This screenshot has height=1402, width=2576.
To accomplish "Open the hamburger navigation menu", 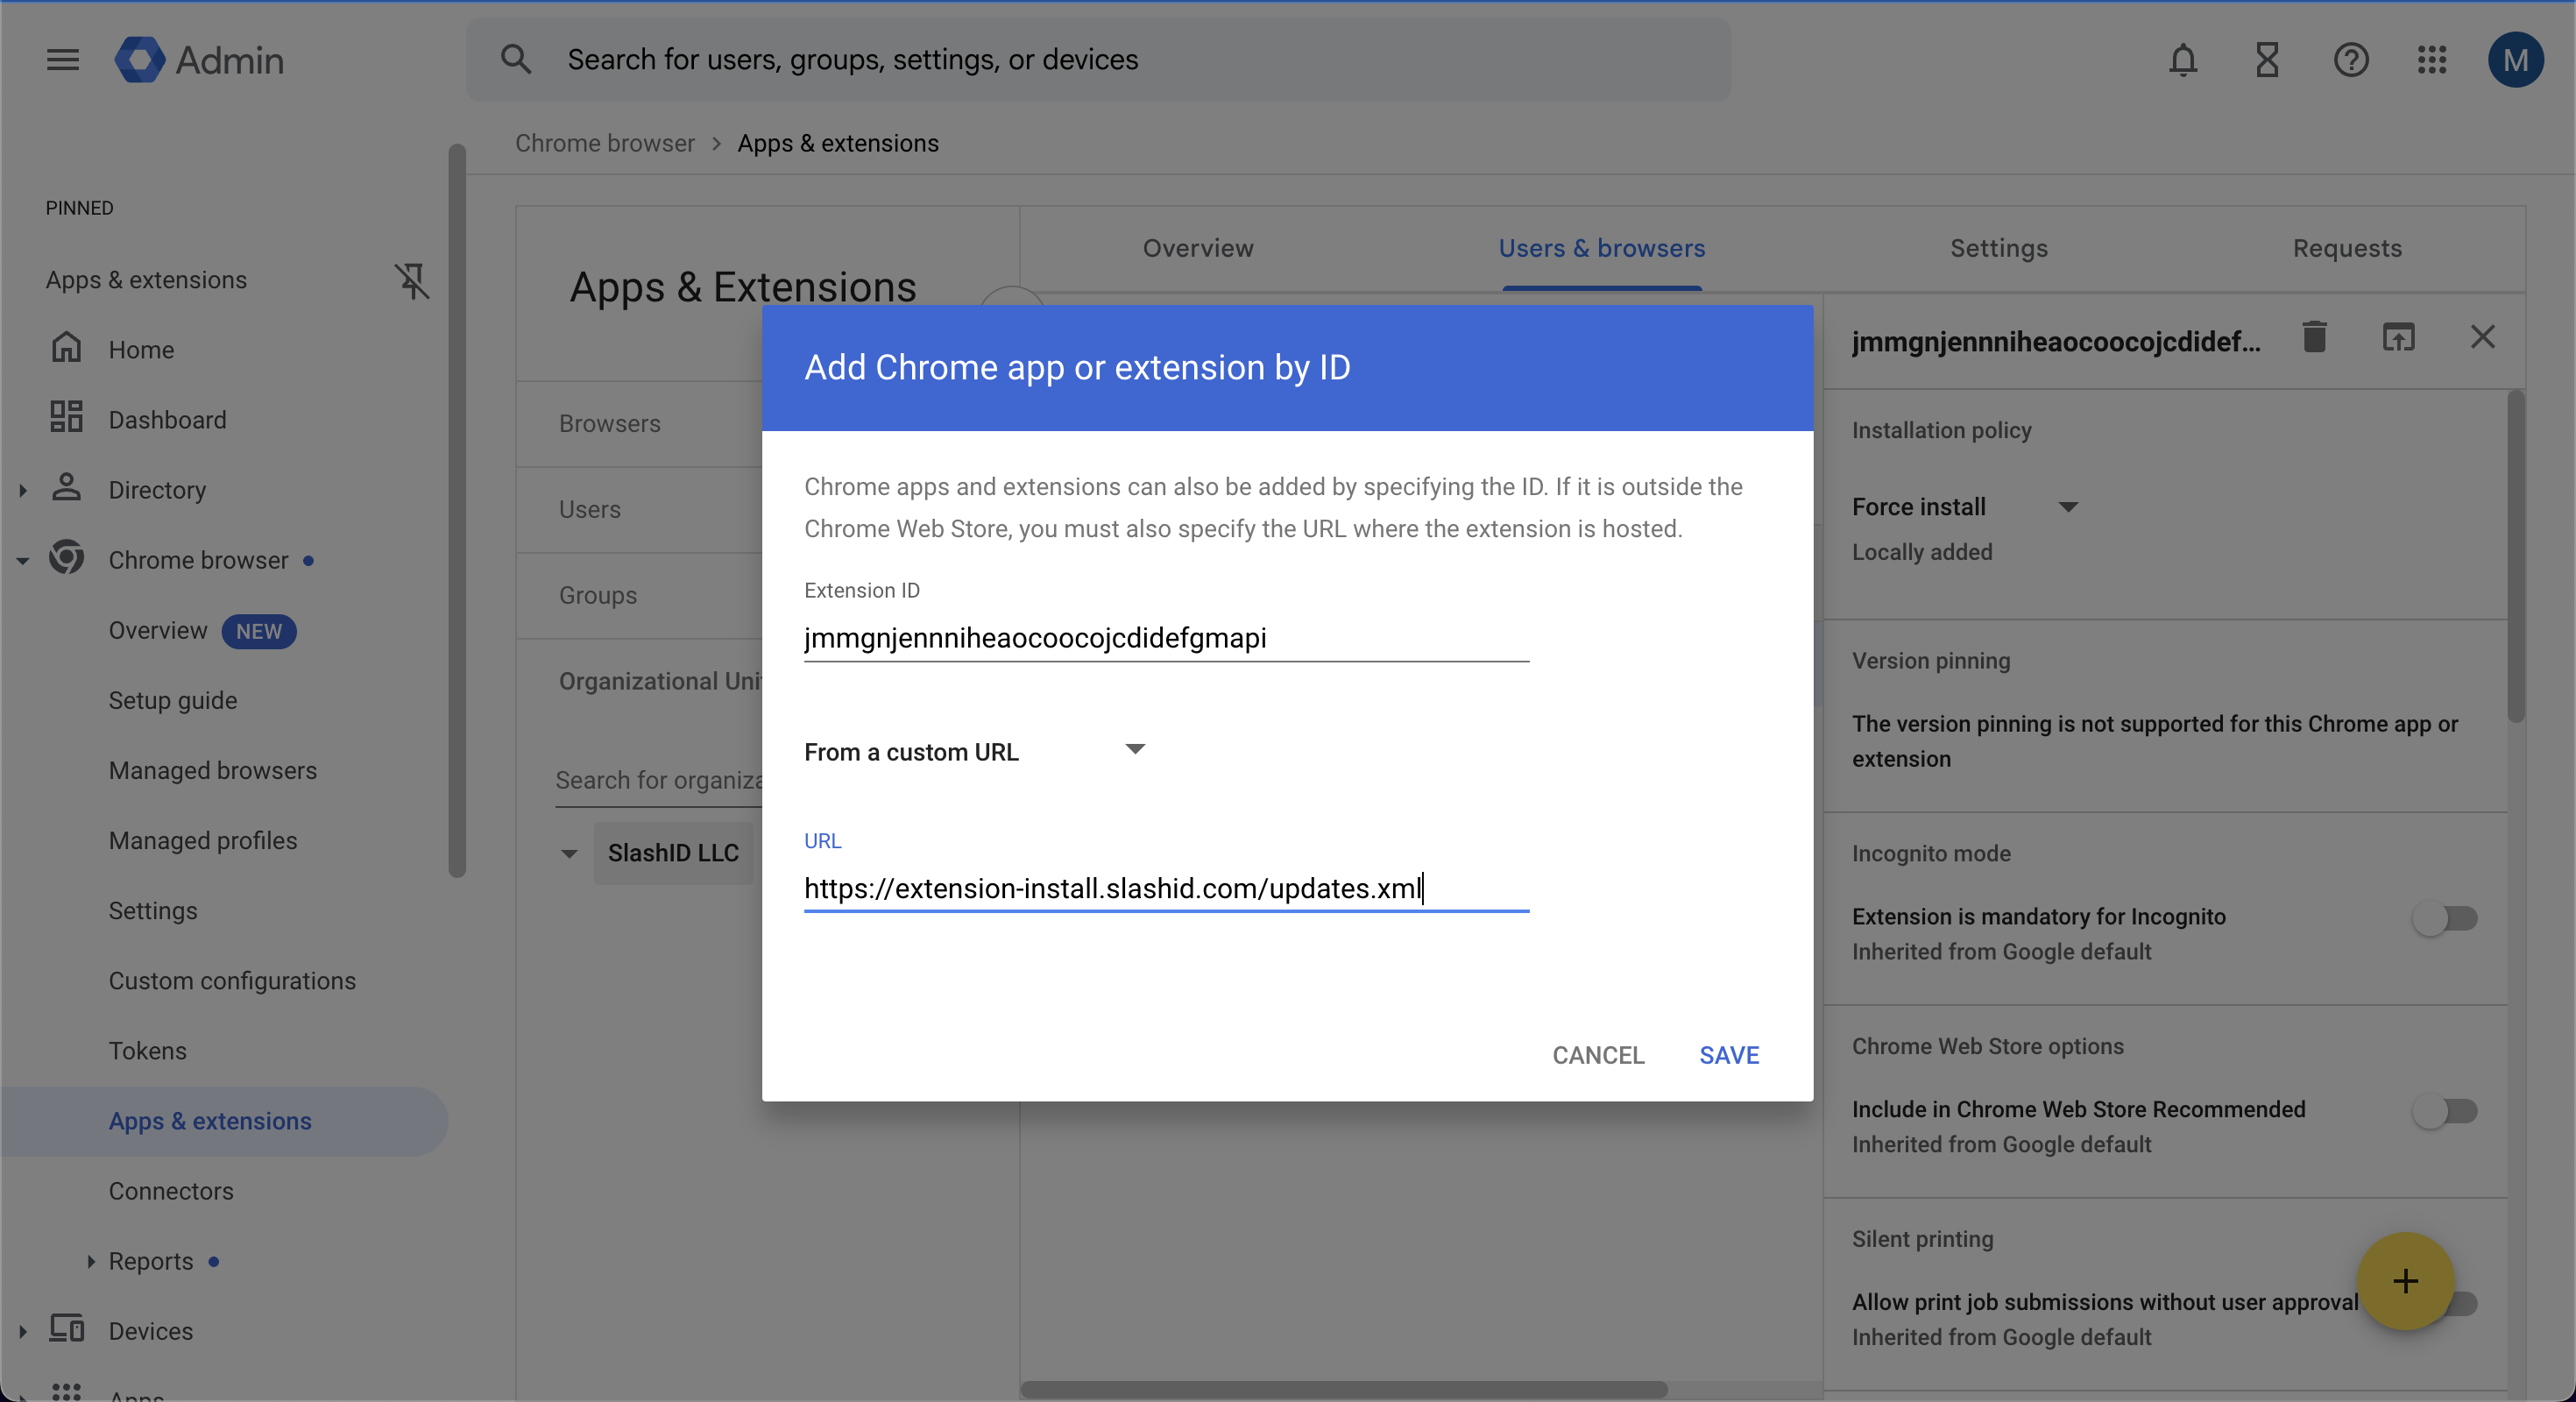I will (x=62, y=60).
